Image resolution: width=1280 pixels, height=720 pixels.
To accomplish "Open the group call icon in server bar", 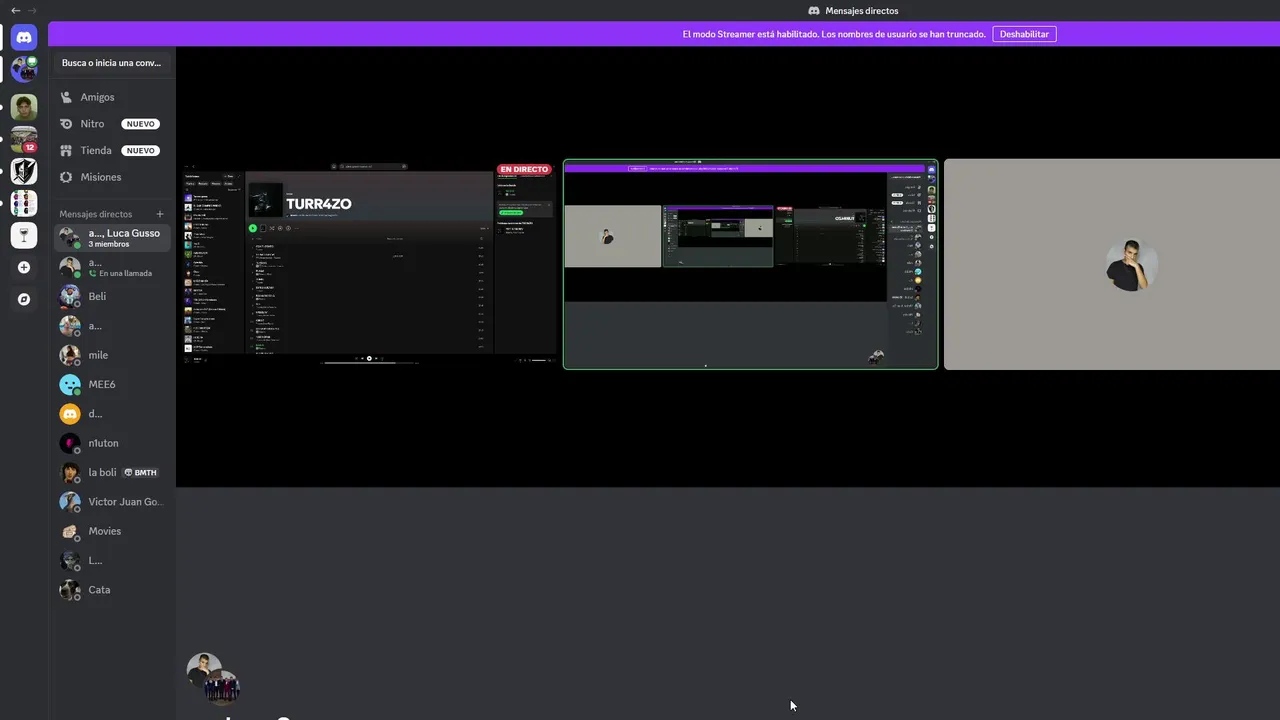I will point(24,69).
